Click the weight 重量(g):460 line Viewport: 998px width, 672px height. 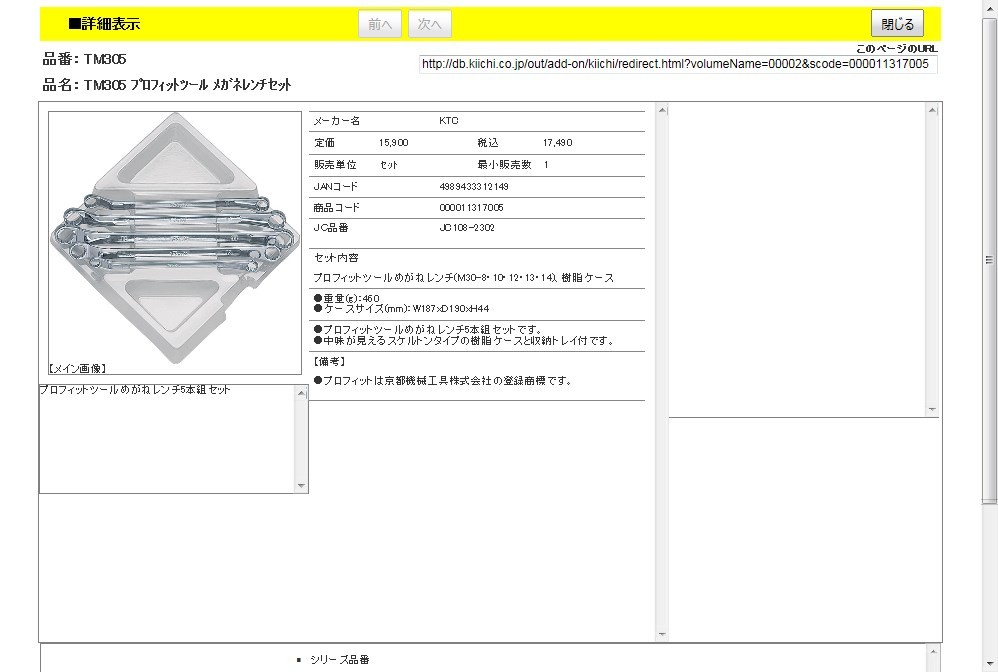[x=347, y=298]
